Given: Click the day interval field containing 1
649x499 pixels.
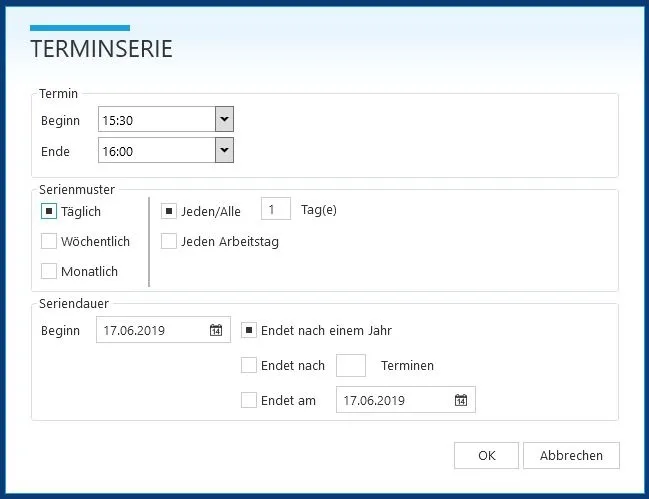Looking at the screenshot, I should pyautogui.click(x=276, y=209).
